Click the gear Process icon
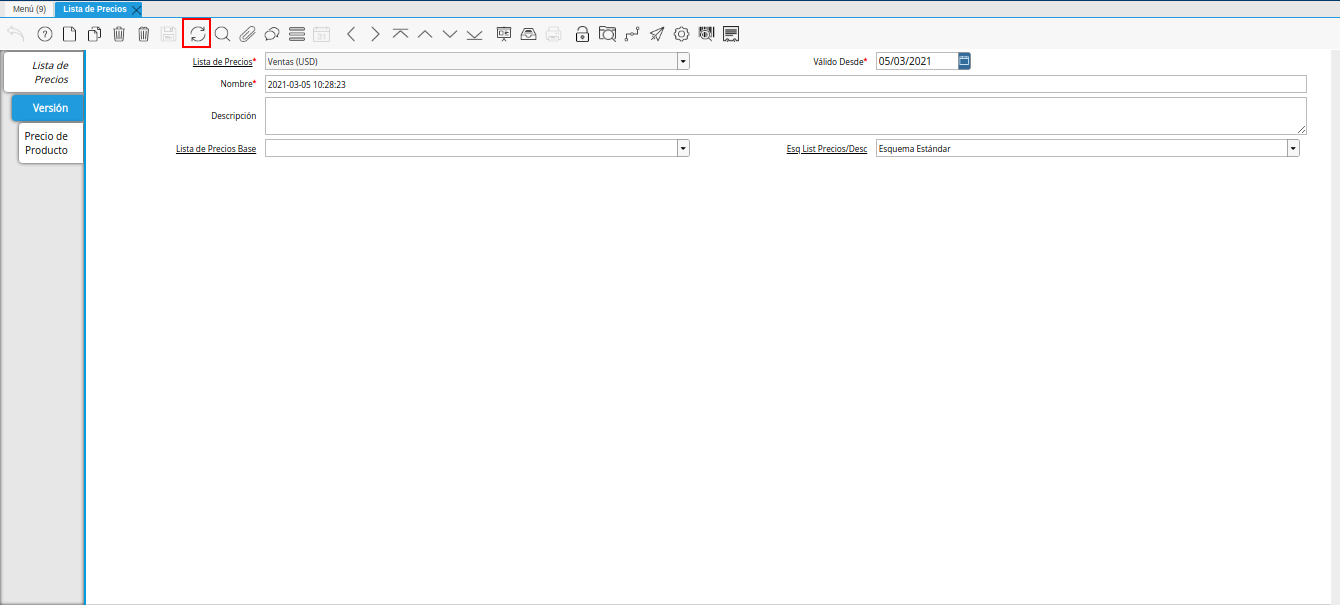1340x606 pixels. (681, 34)
